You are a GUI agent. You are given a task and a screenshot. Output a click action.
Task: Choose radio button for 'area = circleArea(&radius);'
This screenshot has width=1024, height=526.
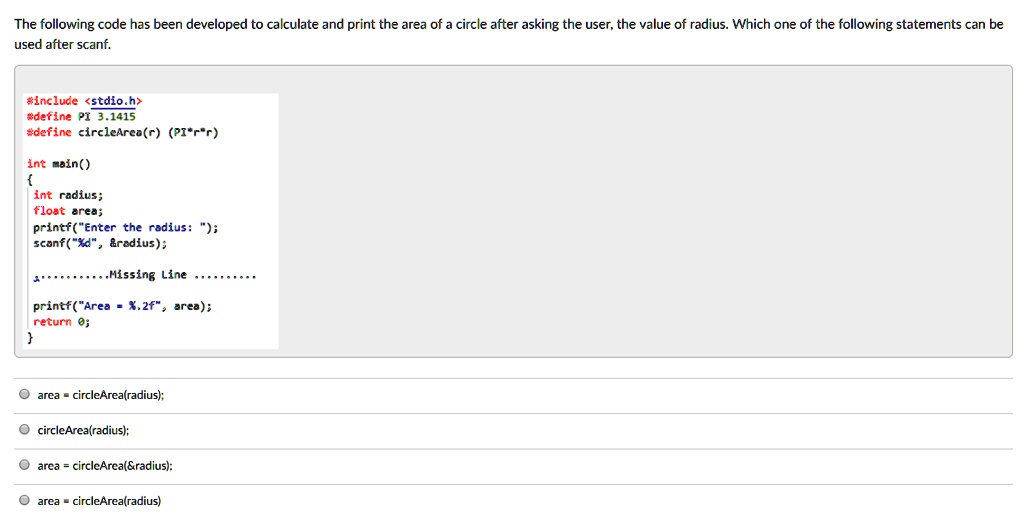24,465
